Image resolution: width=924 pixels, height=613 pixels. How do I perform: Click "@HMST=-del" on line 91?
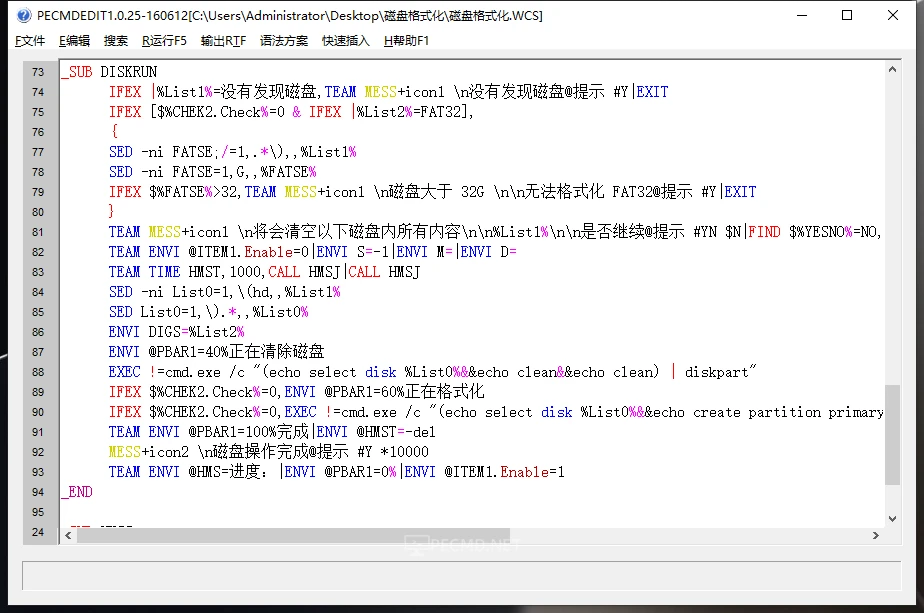coord(396,432)
